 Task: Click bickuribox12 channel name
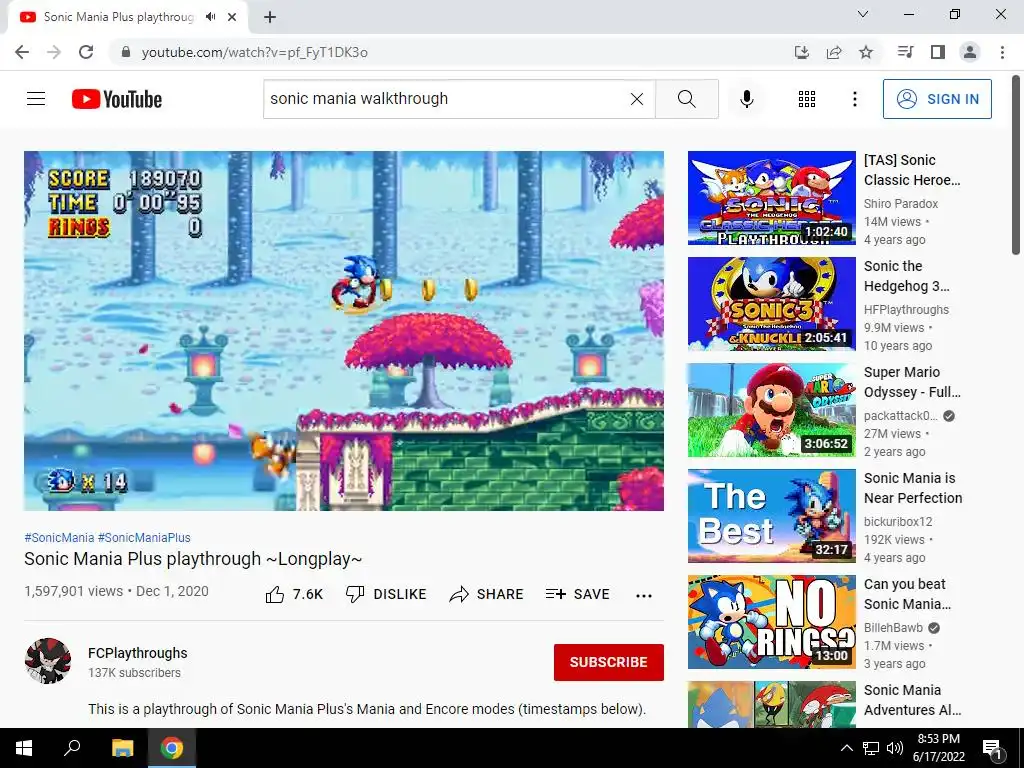click(x=898, y=522)
